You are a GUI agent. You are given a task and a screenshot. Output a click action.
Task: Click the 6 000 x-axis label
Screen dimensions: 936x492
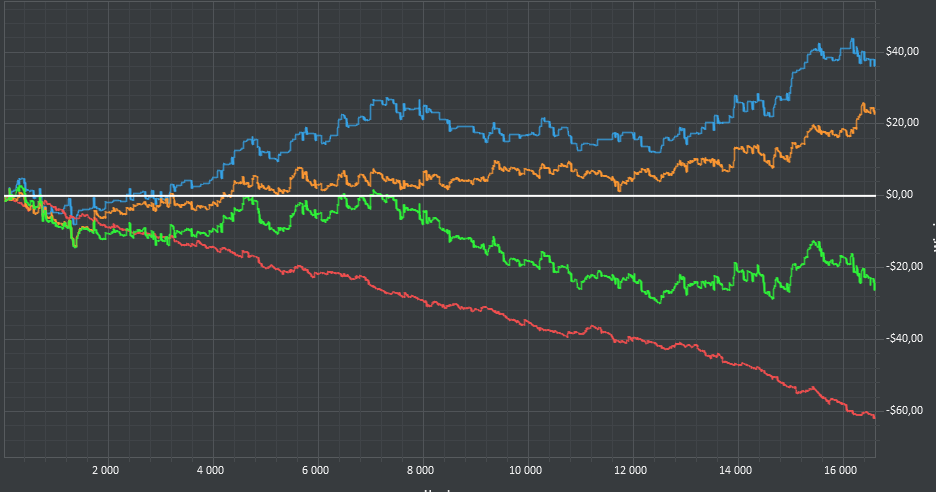pos(316,471)
